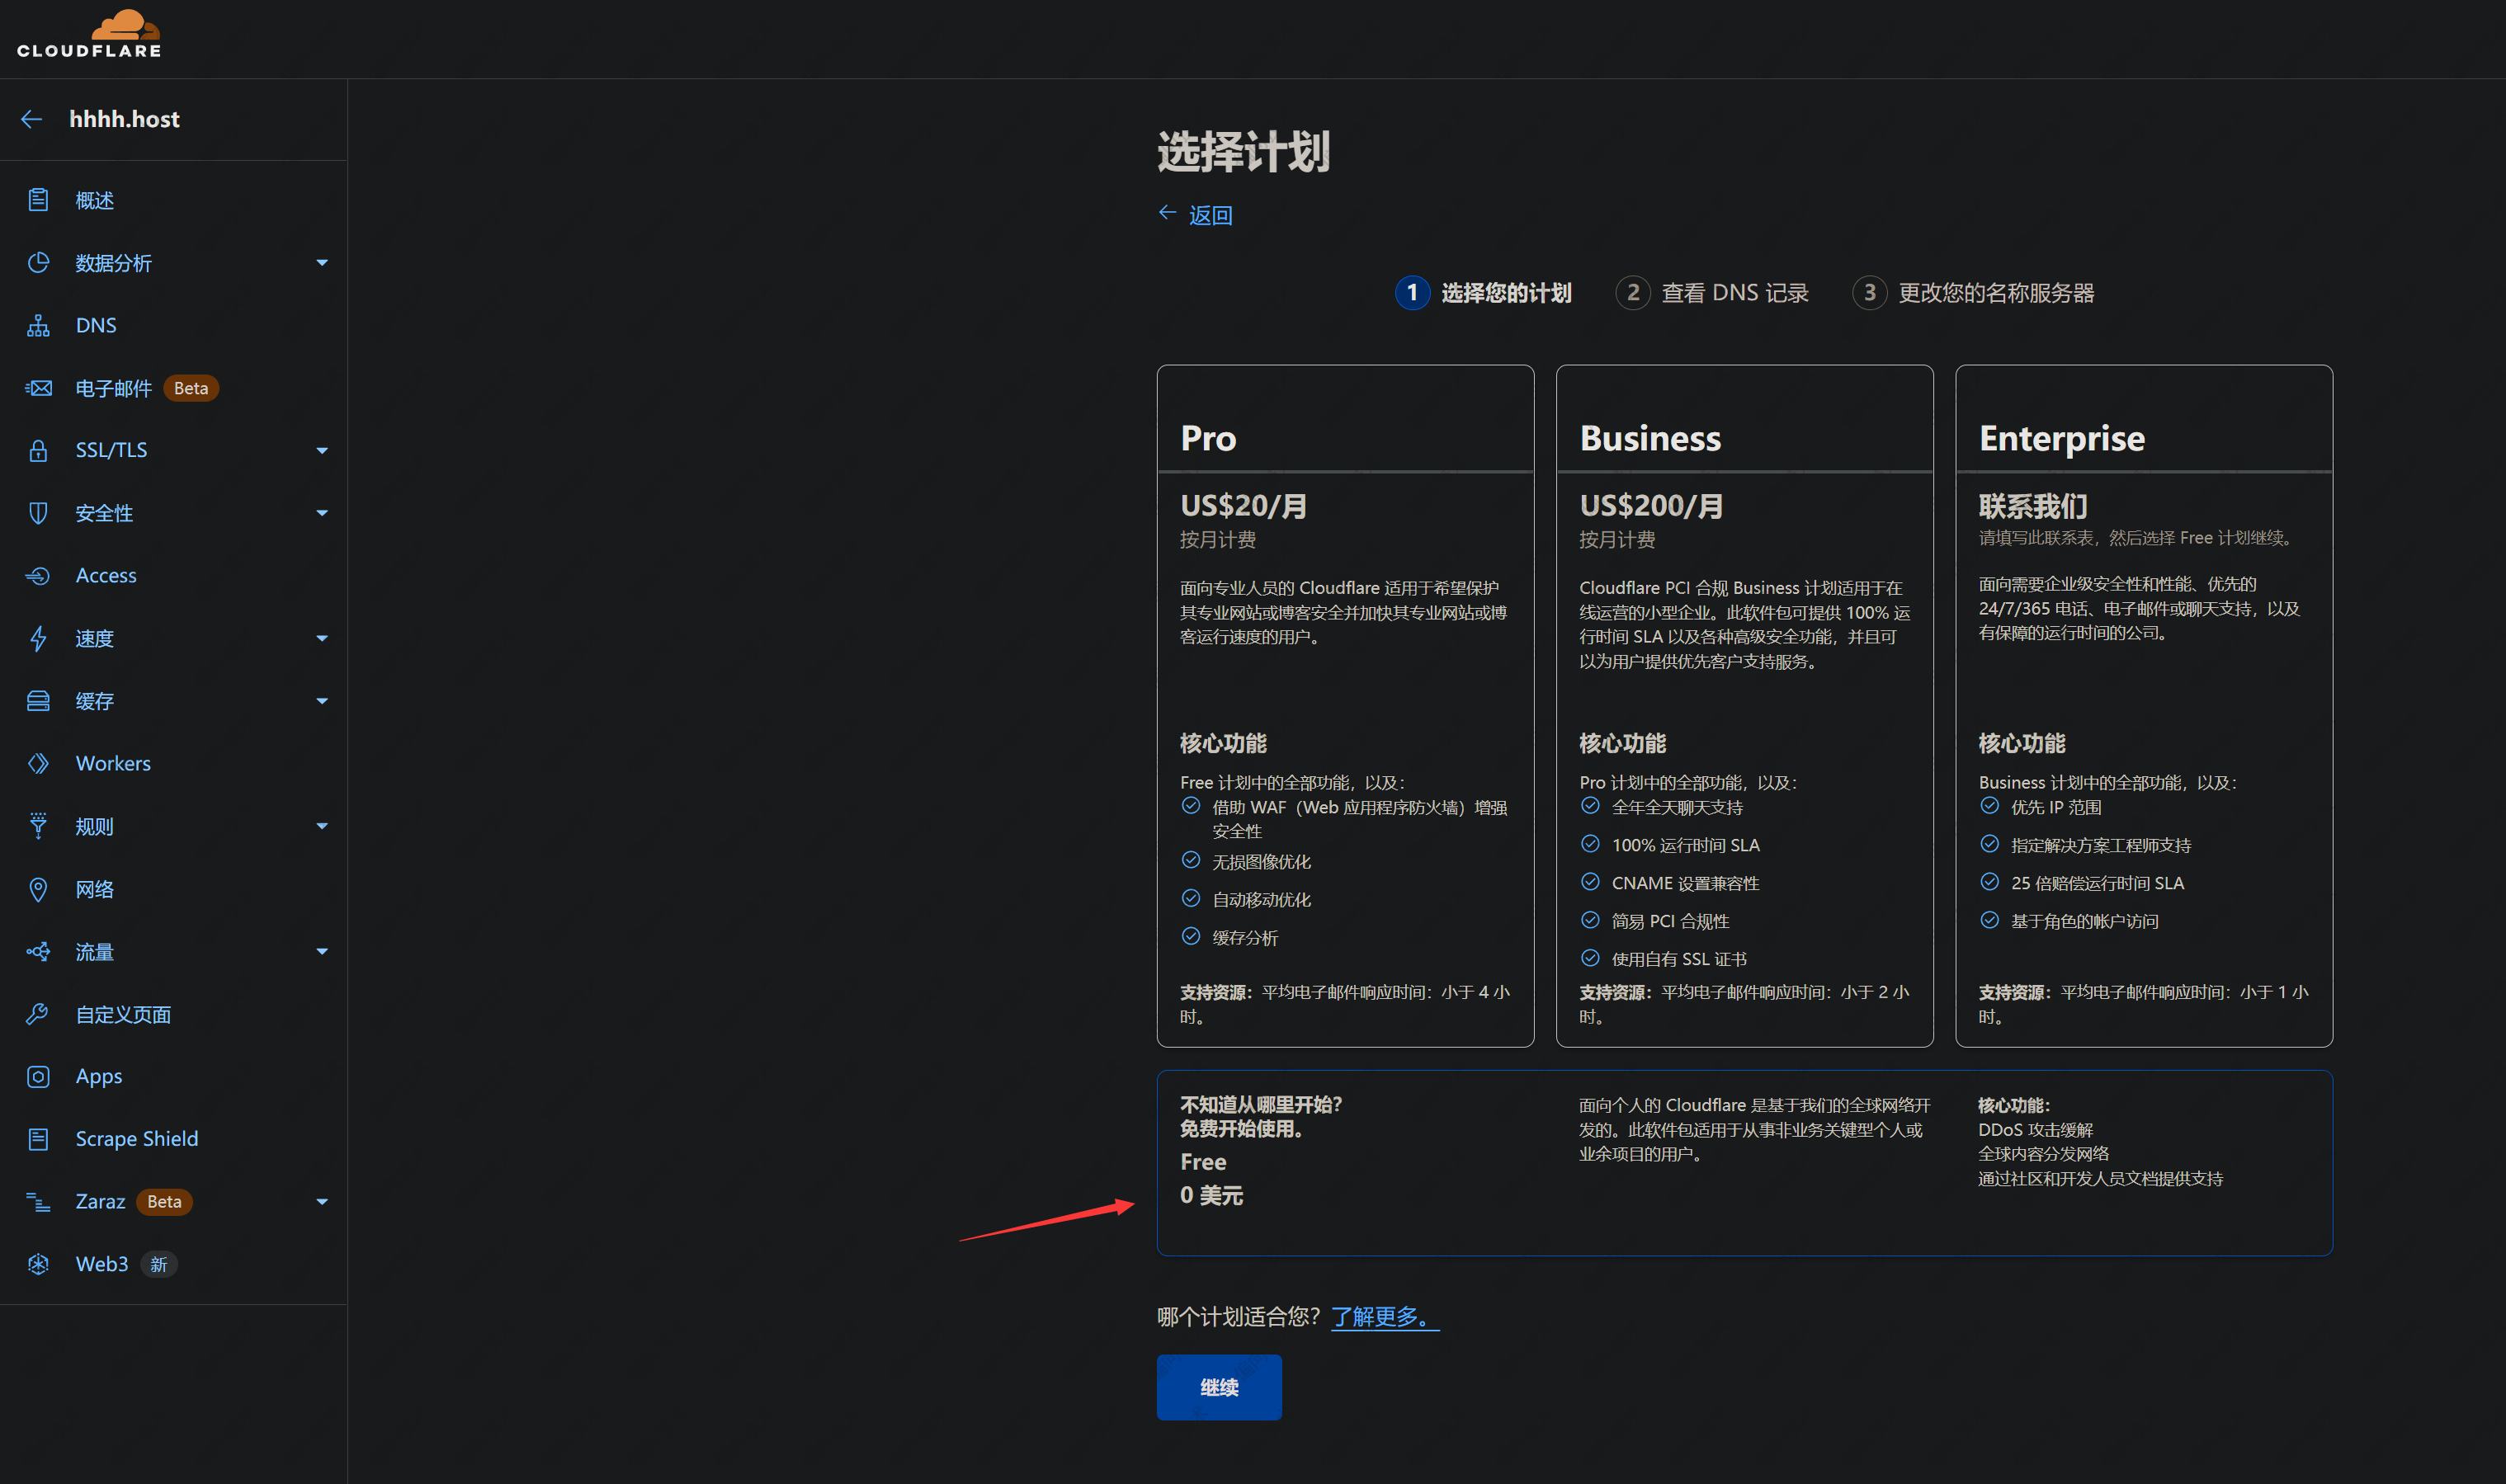Click the arrow icon beside 返回
This screenshot has height=1484, width=2506.
pyautogui.click(x=1167, y=213)
